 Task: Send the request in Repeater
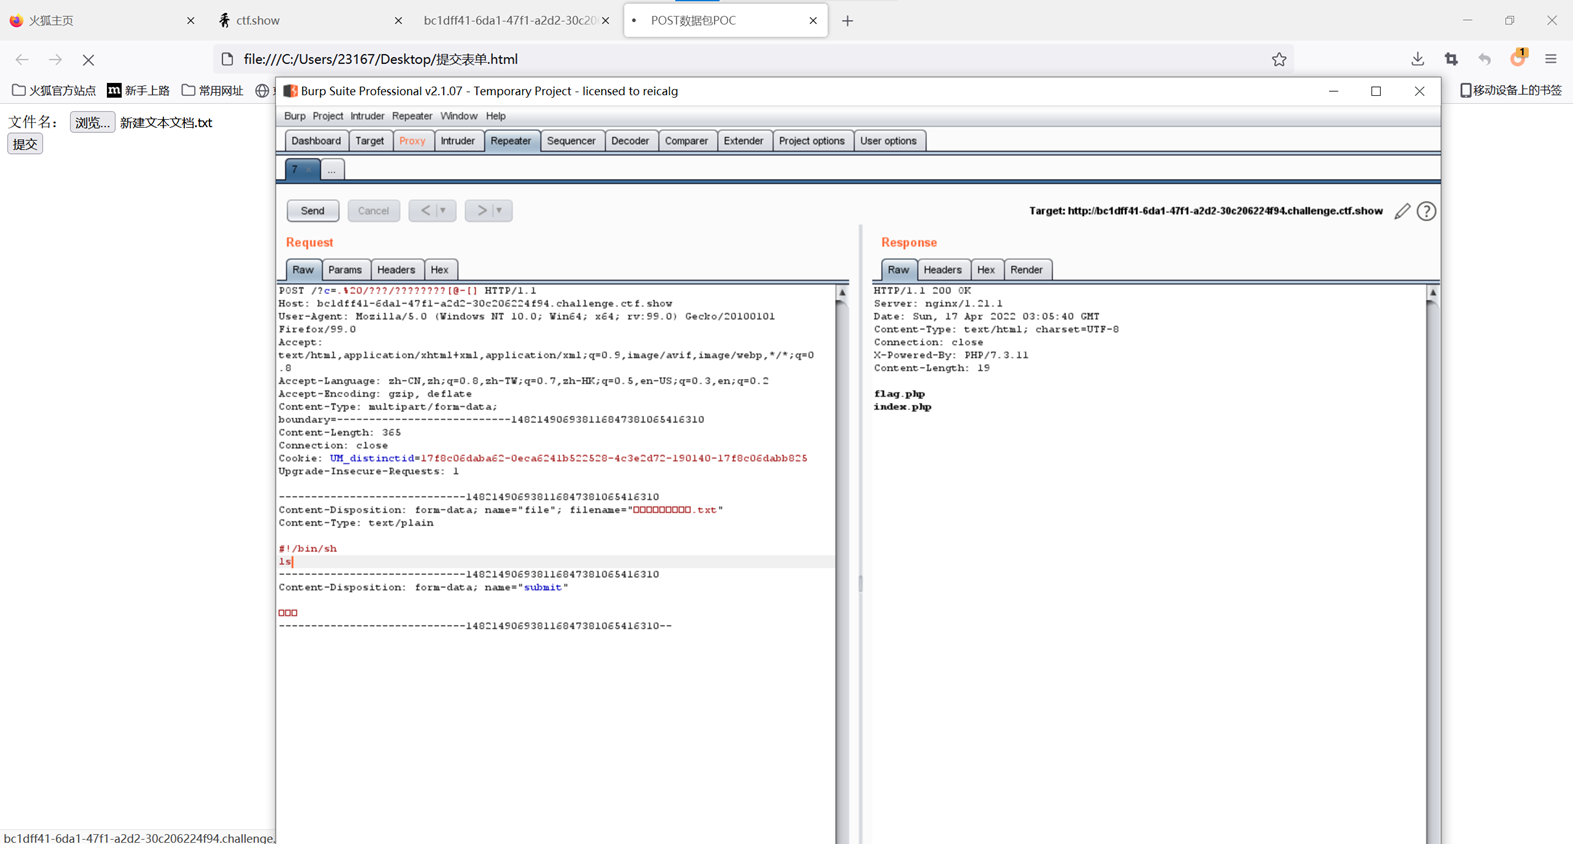click(x=313, y=211)
